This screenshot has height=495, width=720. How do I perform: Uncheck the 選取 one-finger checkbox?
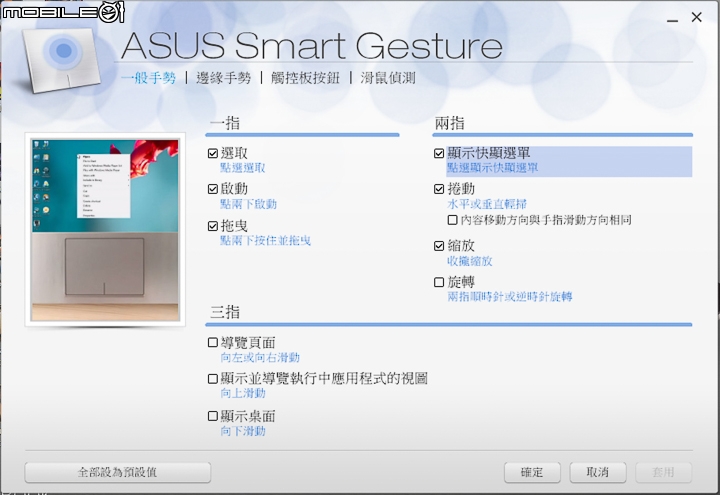pyautogui.click(x=213, y=153)
